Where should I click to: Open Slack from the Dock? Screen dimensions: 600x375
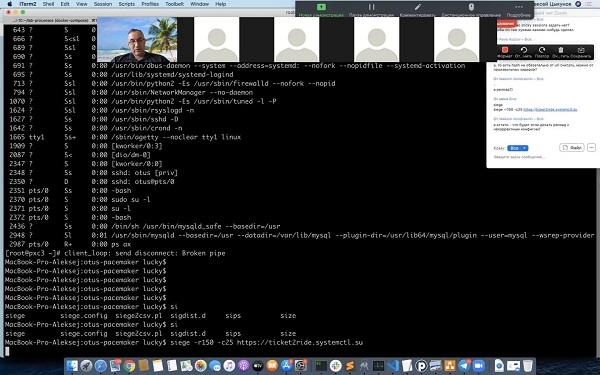tap(336, 365)
